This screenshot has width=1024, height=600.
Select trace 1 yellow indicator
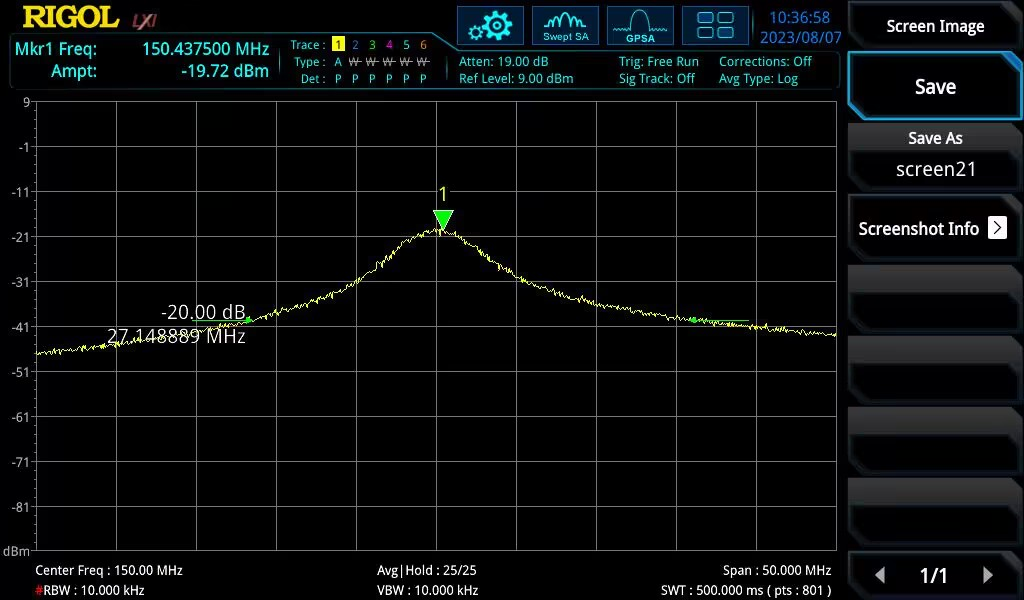(338, 45)
